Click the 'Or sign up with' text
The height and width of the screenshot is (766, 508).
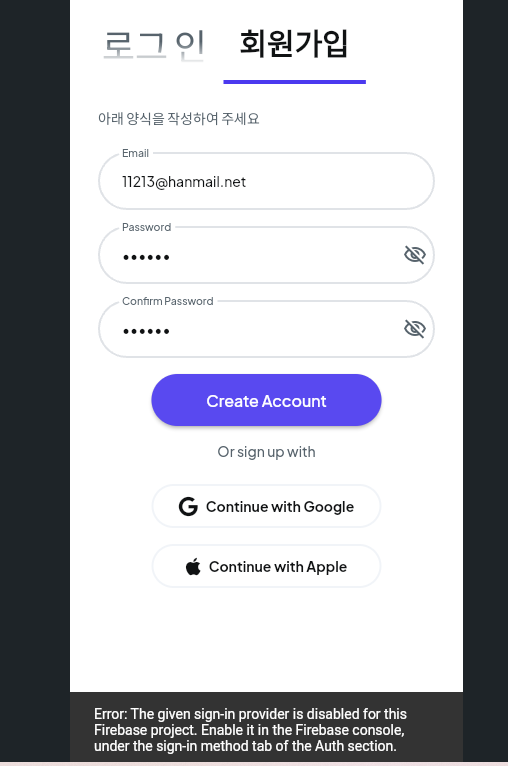coord(266,452)
